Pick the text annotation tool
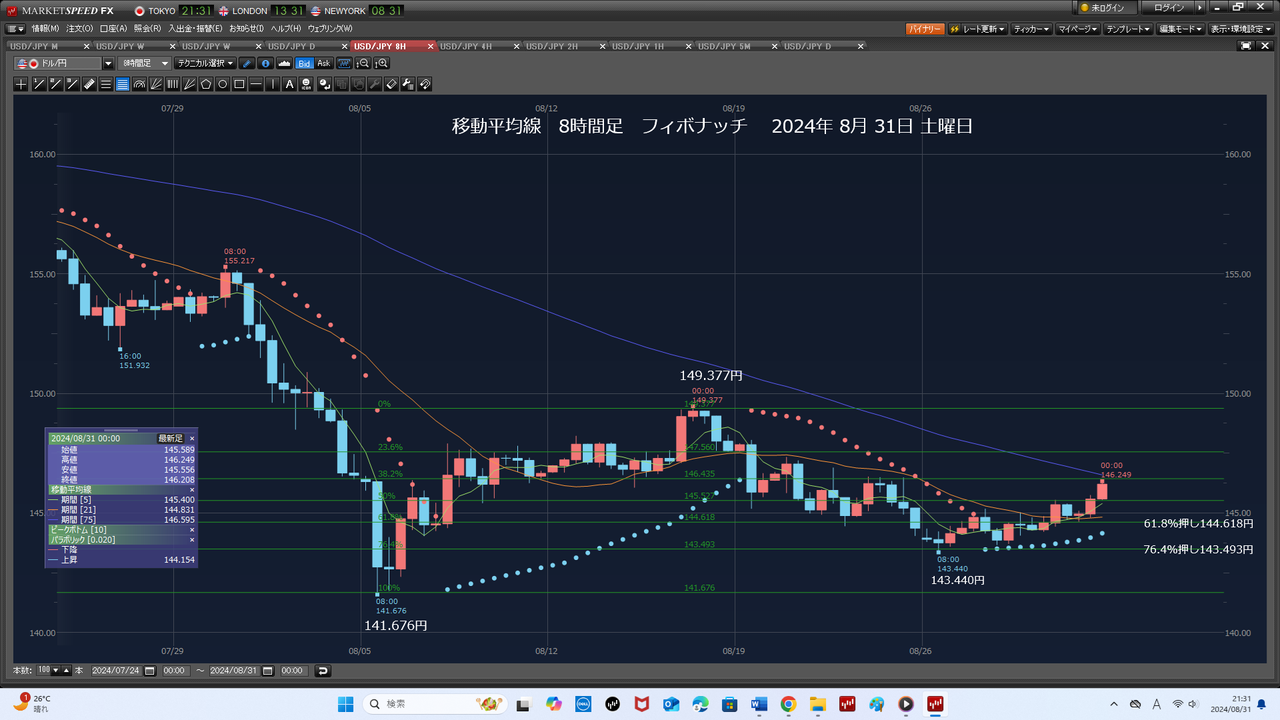The height and width of the screenshot is (720, 1280). [x=290, y=84]
